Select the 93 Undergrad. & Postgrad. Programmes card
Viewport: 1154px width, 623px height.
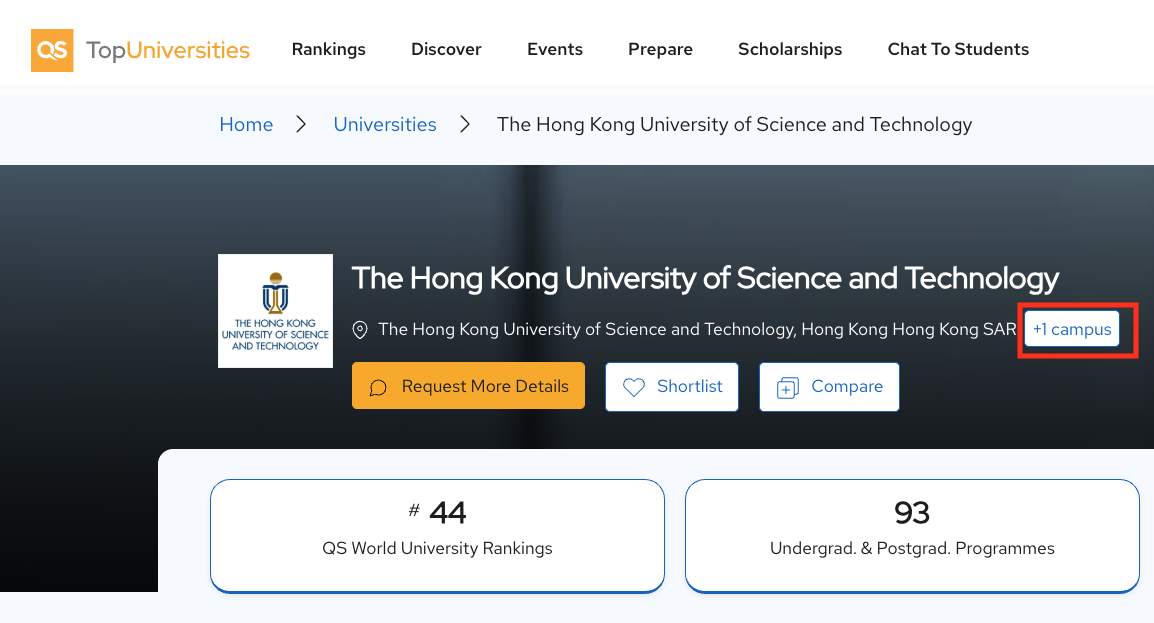(x=912, y=534)
